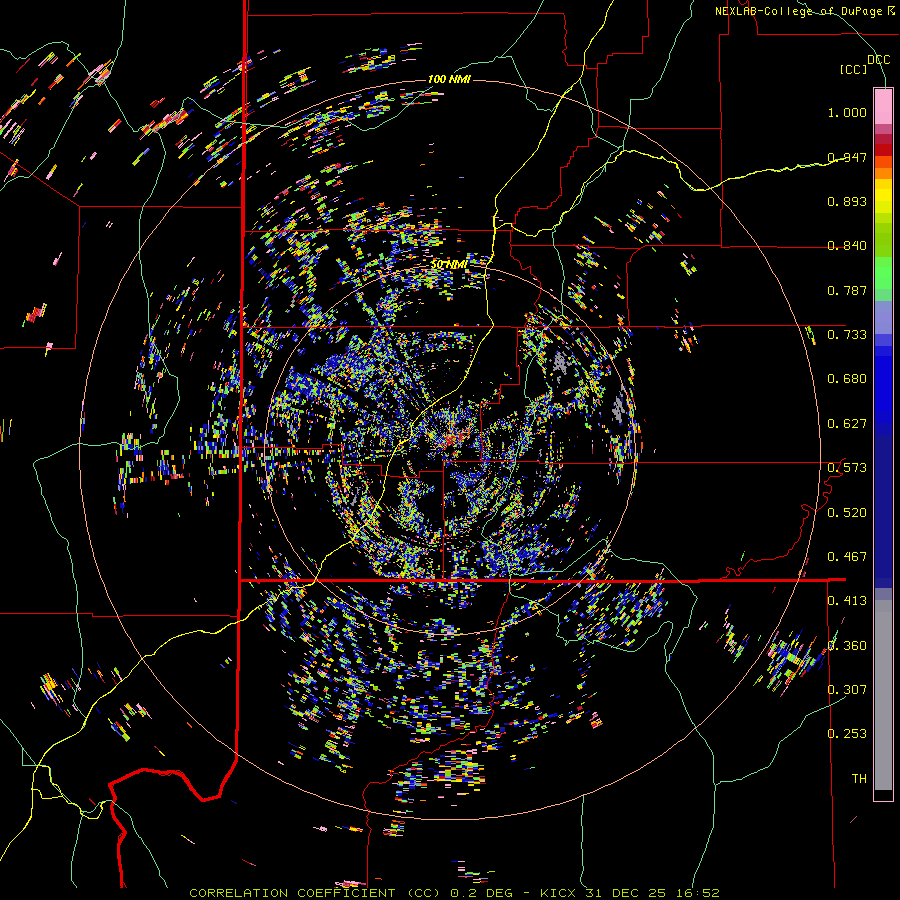Click the TH threshold label

coord(859,779)
